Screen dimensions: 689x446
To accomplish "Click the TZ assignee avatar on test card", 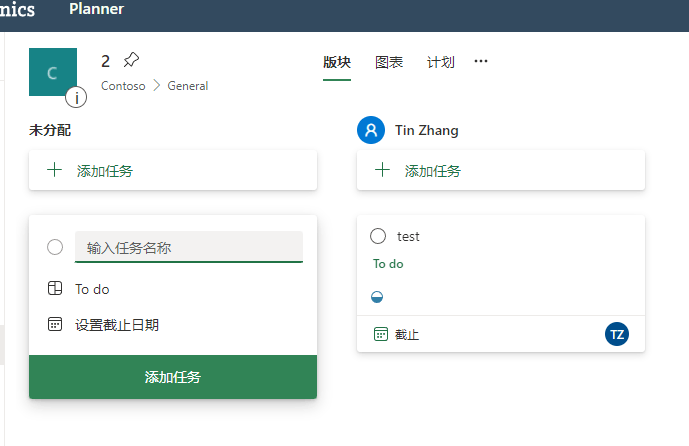I will (x=616, y=334).
